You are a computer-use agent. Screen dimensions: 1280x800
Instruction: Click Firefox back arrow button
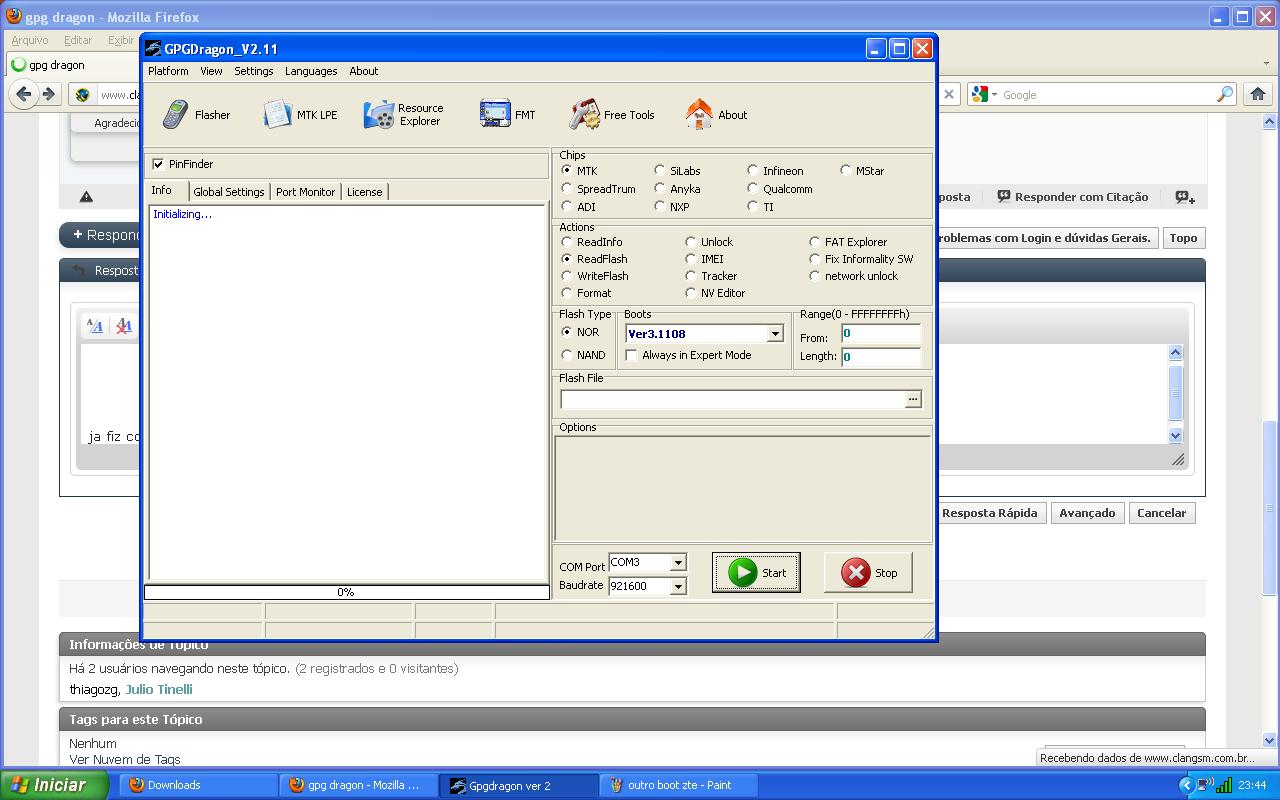tap(24, 94)
